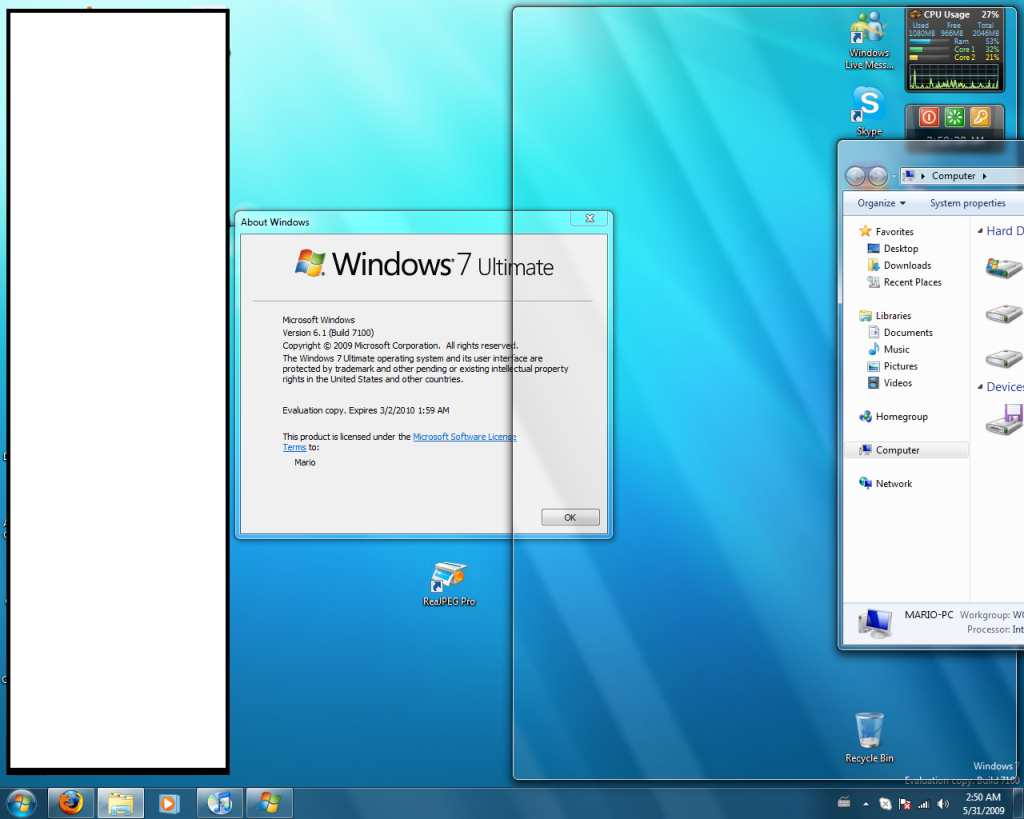Click the Core 2 usage bar in gadget

pyautogui.click(x=929, y=57)
